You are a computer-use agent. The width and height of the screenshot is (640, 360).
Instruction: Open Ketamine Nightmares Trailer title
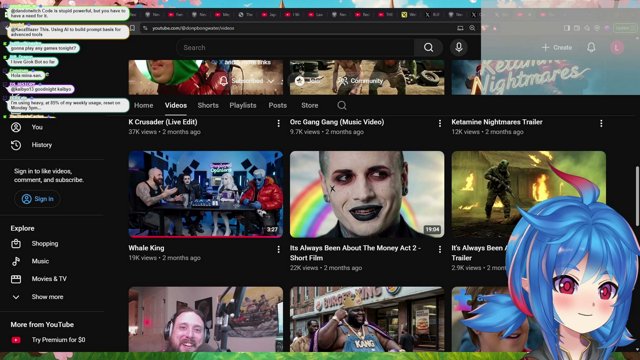pyautogui.click(x=497, y=122)
